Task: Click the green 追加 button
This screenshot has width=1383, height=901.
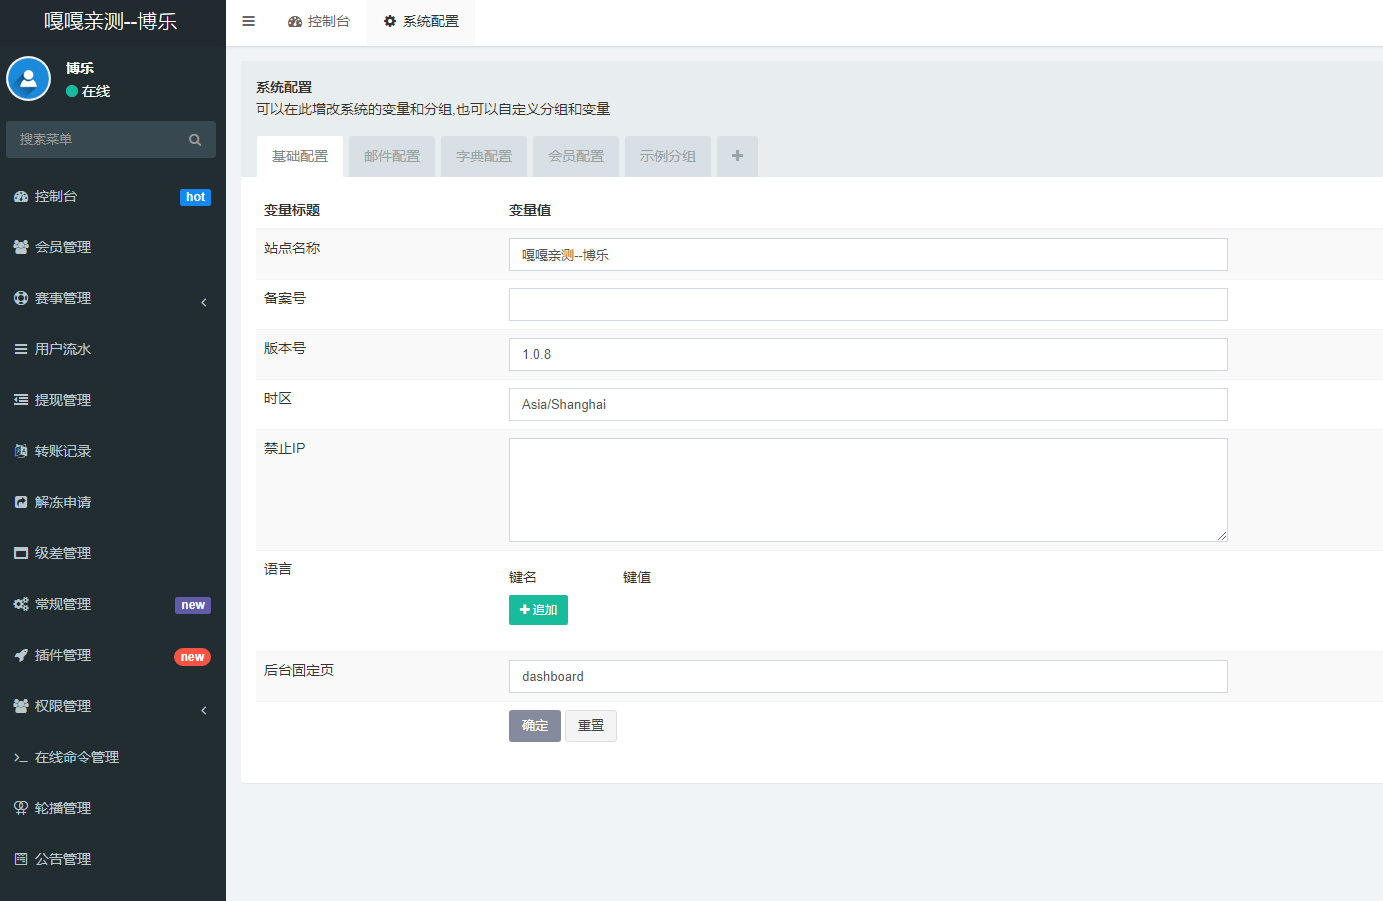Action: [x=538, y=610]
